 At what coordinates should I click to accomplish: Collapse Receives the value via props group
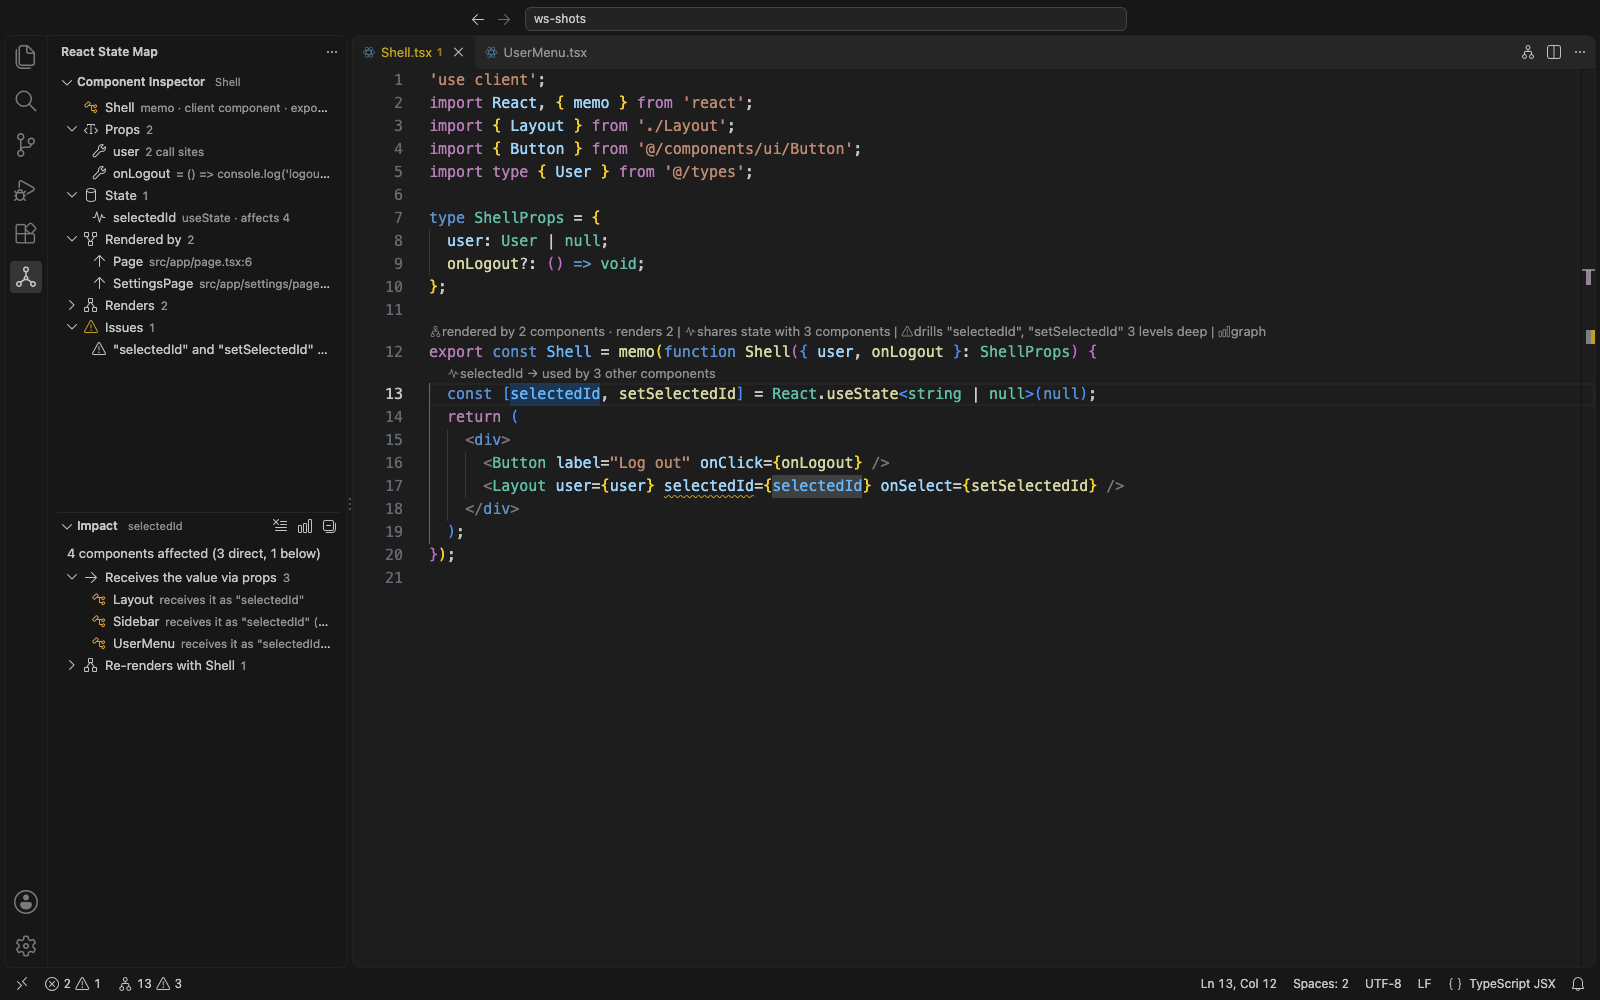[72, 578]
